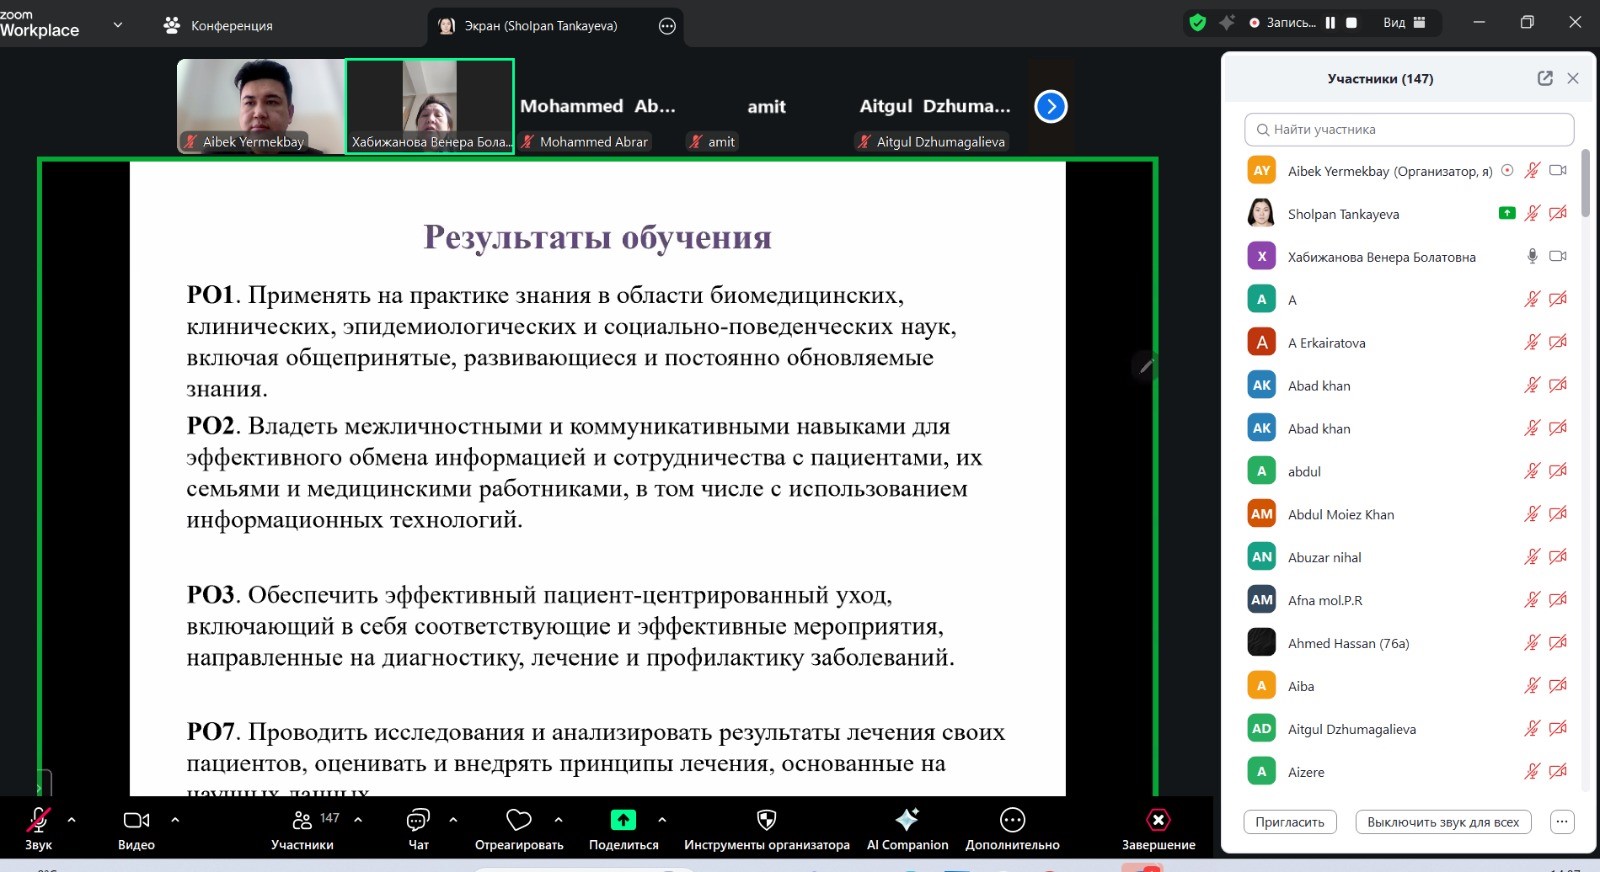
Task: Pop out the participants panel
Action: click(x=1545, y=78)
